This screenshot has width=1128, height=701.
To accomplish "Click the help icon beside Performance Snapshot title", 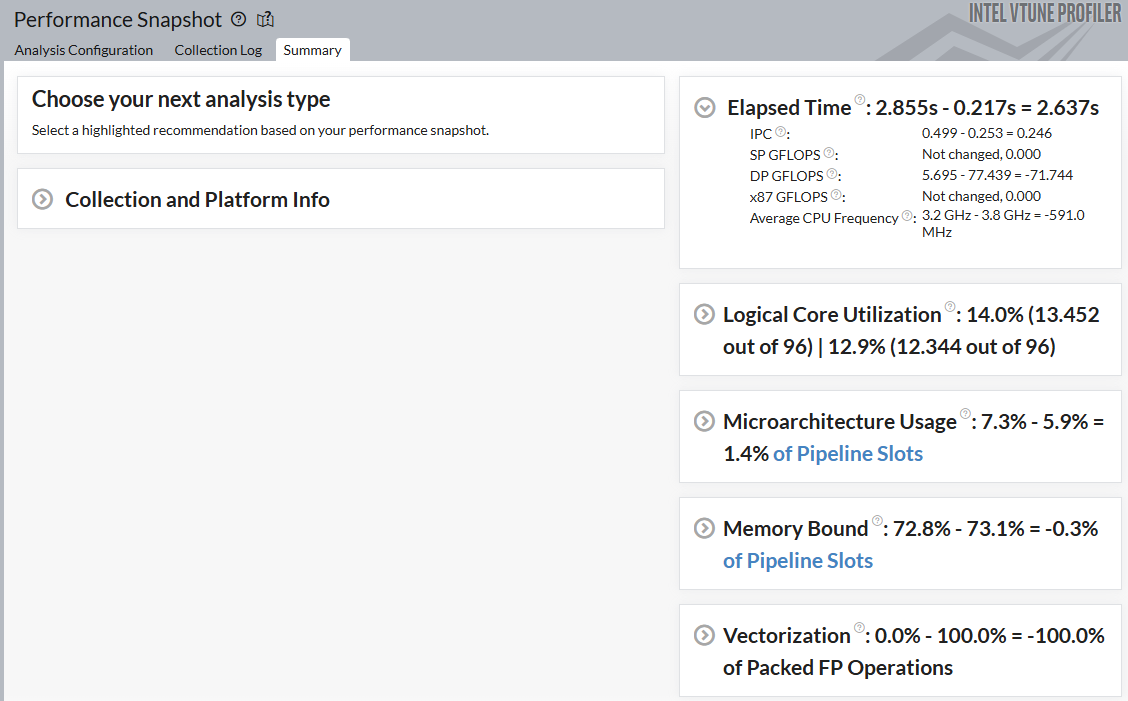I will tap(238, 19).
